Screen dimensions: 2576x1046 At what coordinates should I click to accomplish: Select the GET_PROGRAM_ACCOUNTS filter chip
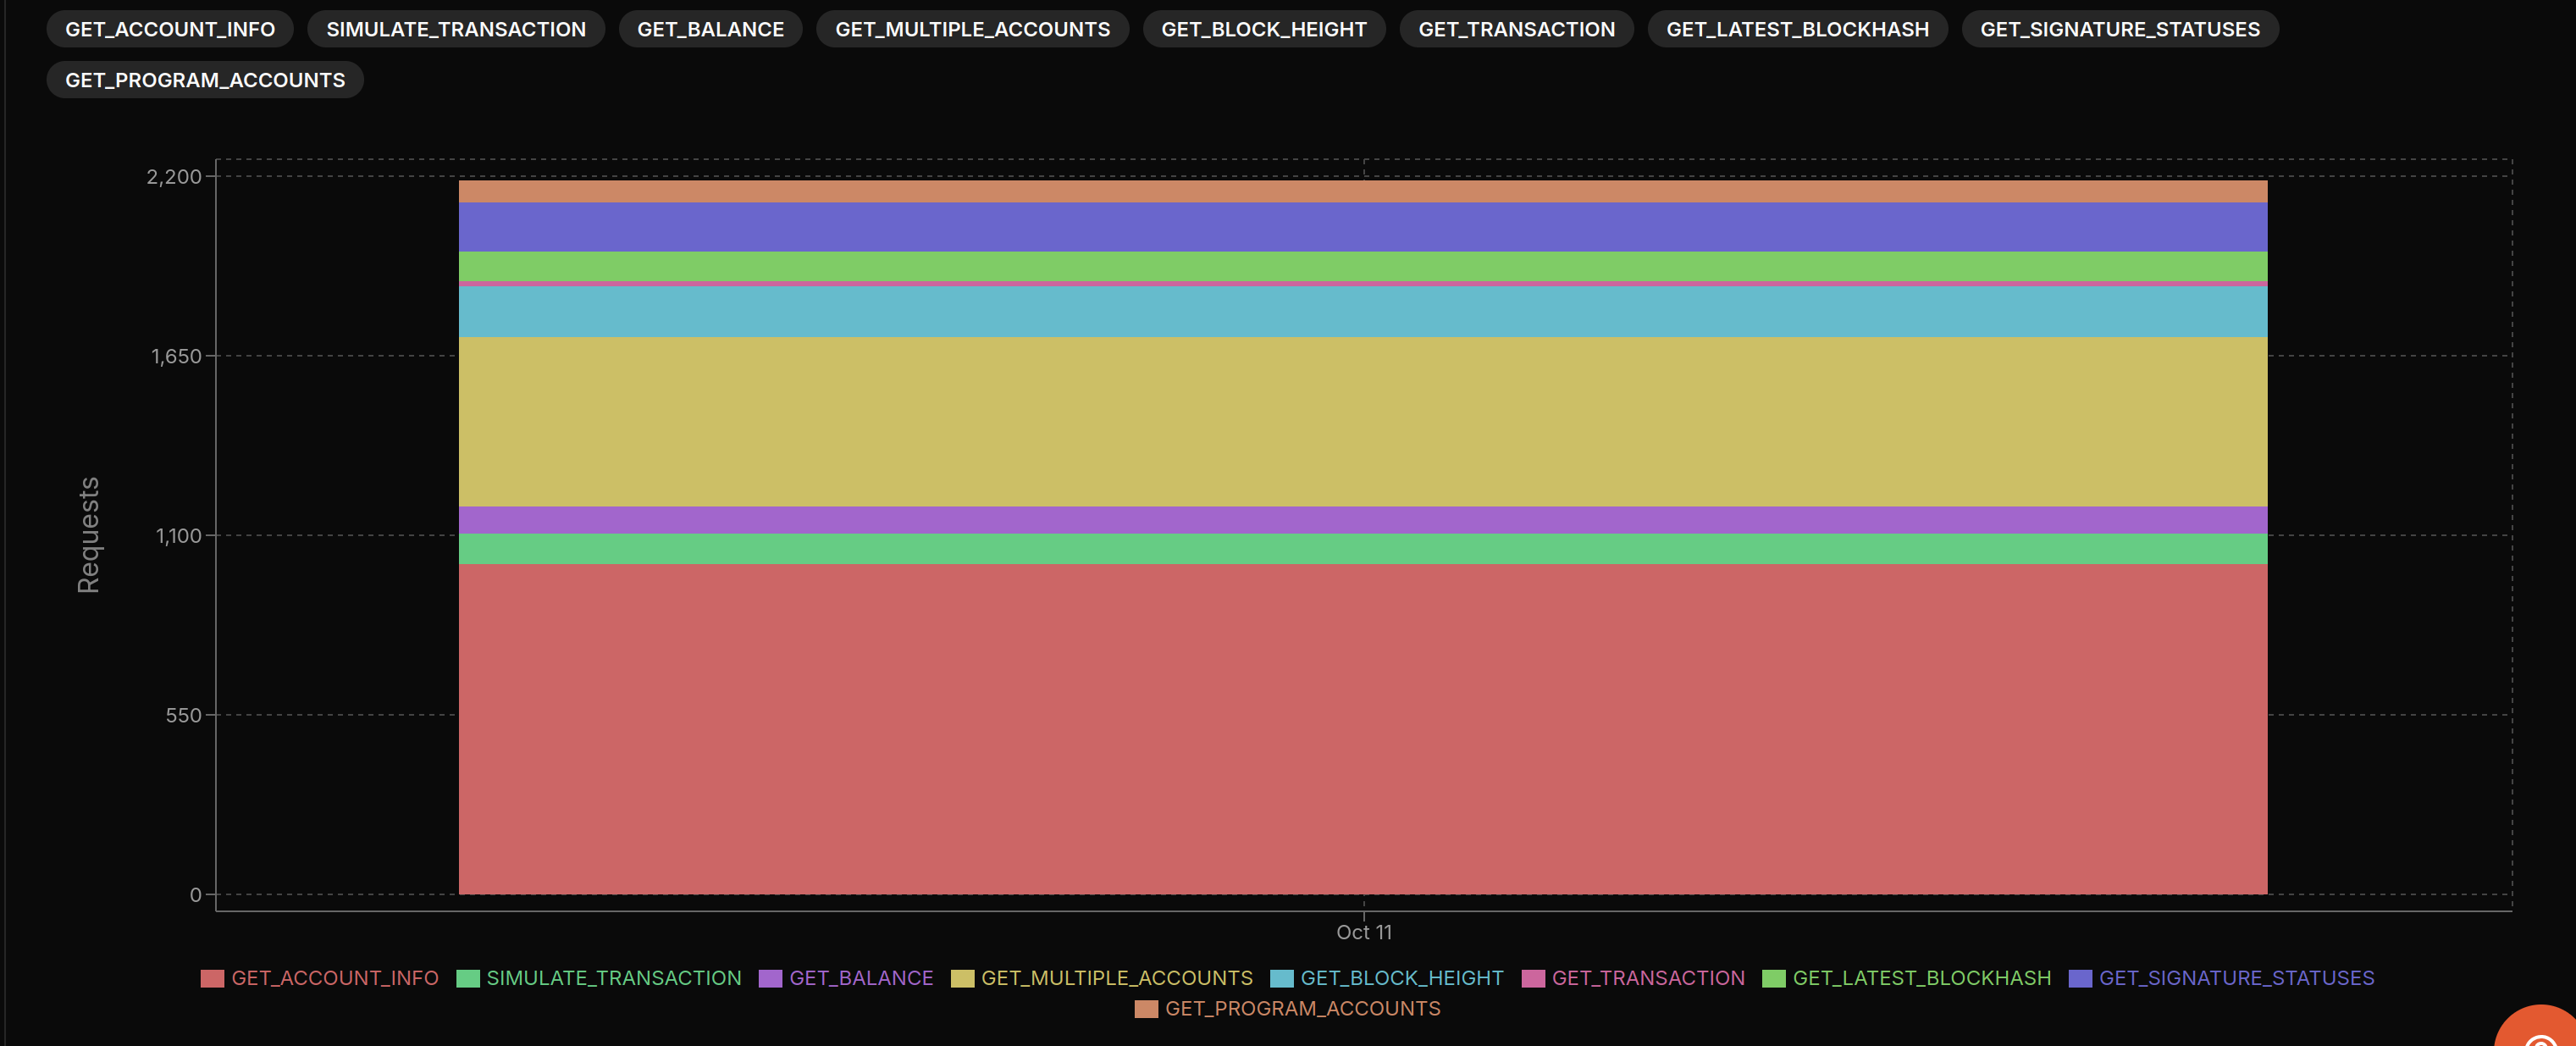tap(204, 79)
